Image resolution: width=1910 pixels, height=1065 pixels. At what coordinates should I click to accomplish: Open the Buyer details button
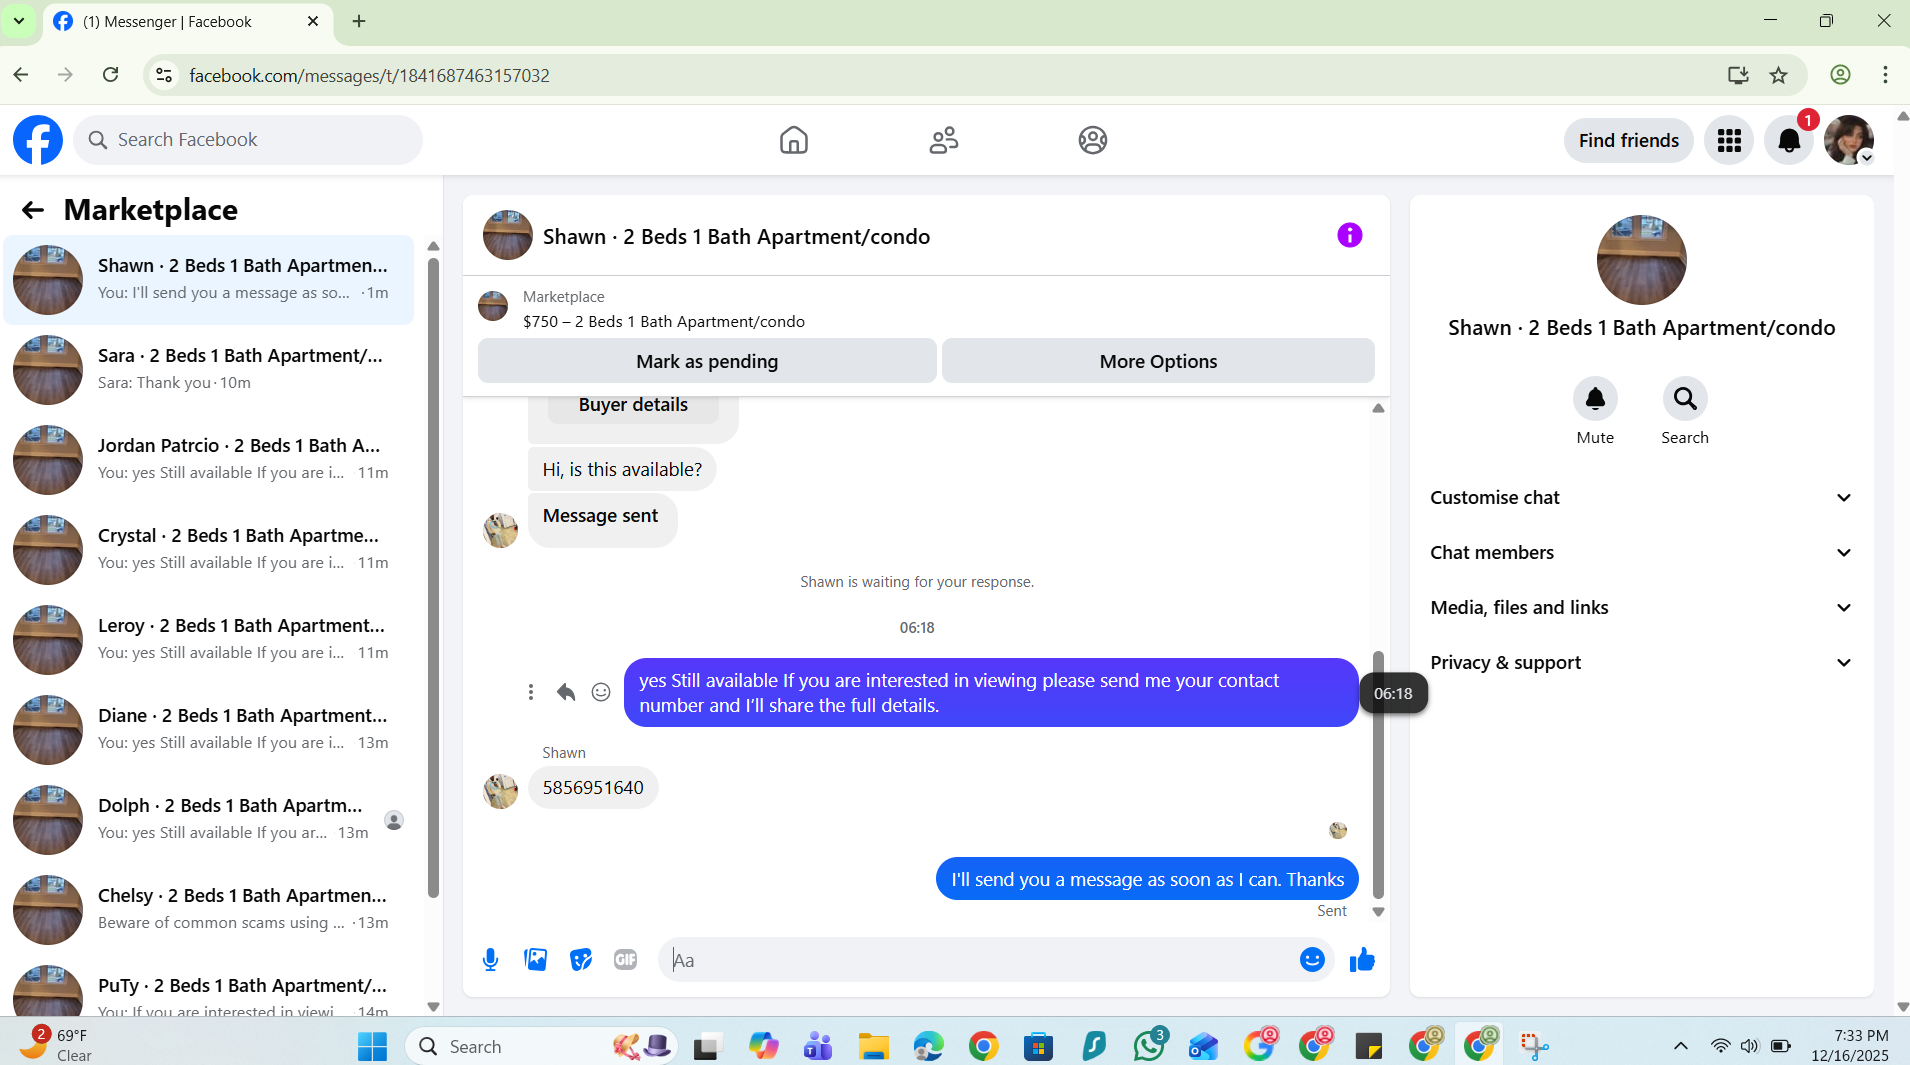point(633,405)
